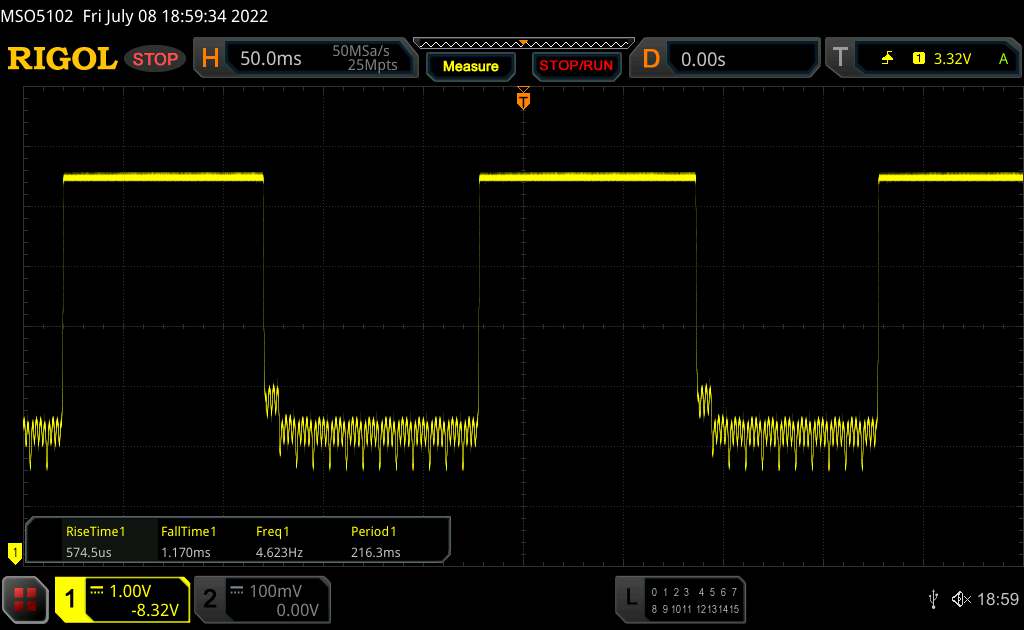The width and height of the screenshot is (1024, 630).
Task: Click the 18:59 clock
Action: (997, 599)
